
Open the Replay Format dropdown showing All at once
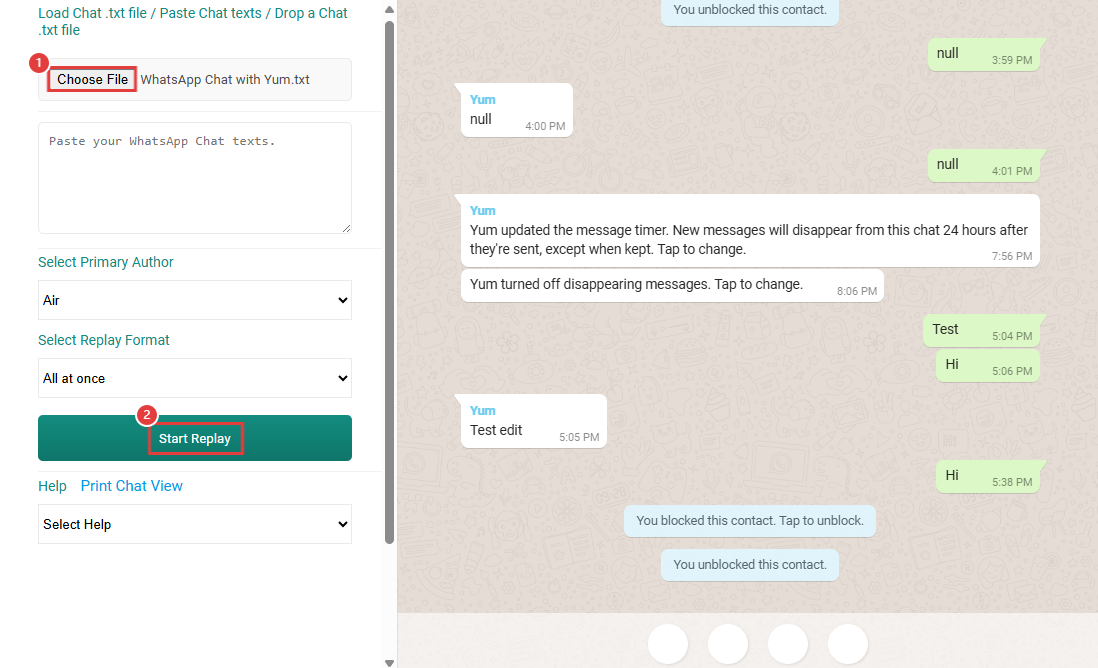click(x=194, y=378)
